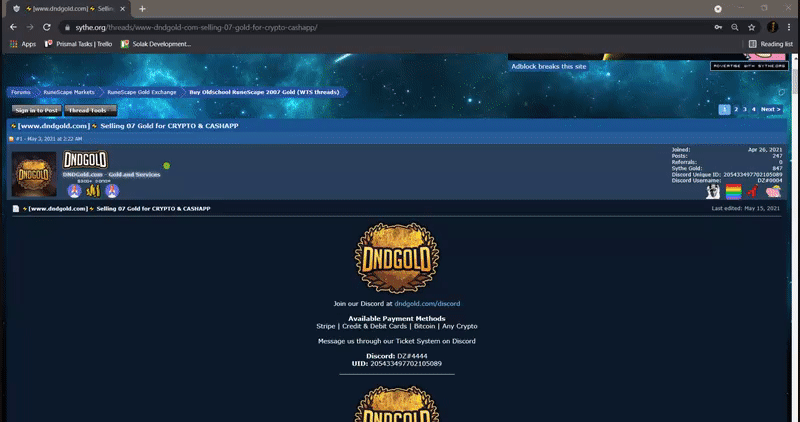Viewport: 800px width, 422px height.
Task: Open the Chrome three-dot menu
Action: coord(789,27)
